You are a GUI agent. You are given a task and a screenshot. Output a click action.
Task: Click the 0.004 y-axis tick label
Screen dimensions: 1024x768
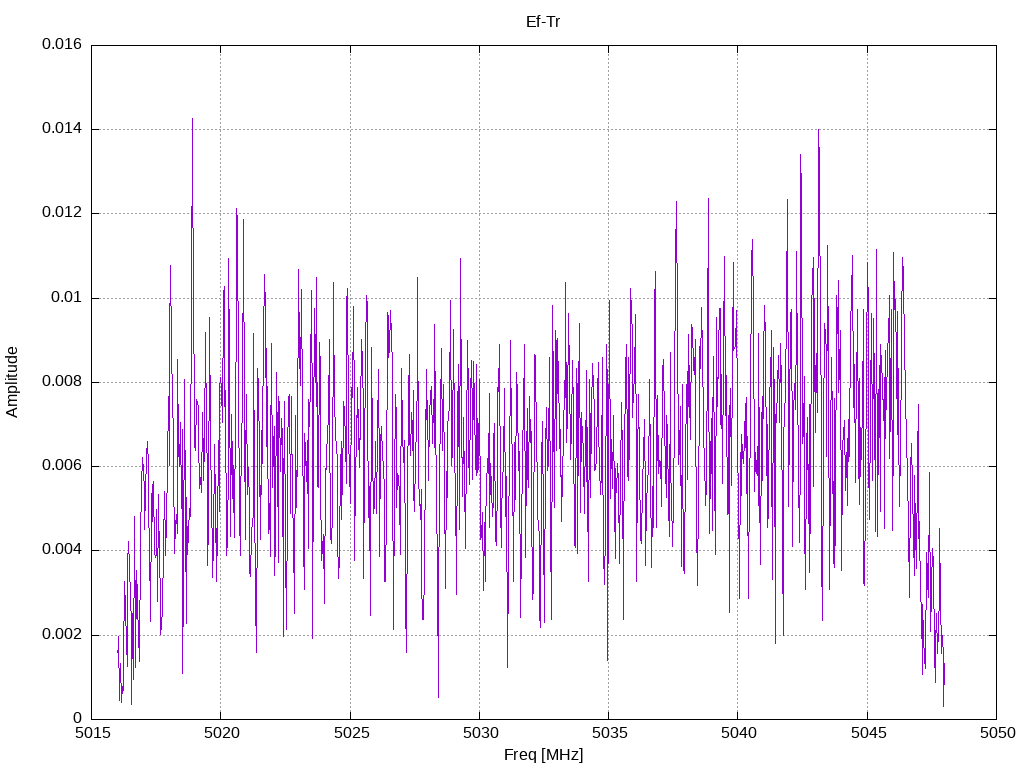(62, 550)
